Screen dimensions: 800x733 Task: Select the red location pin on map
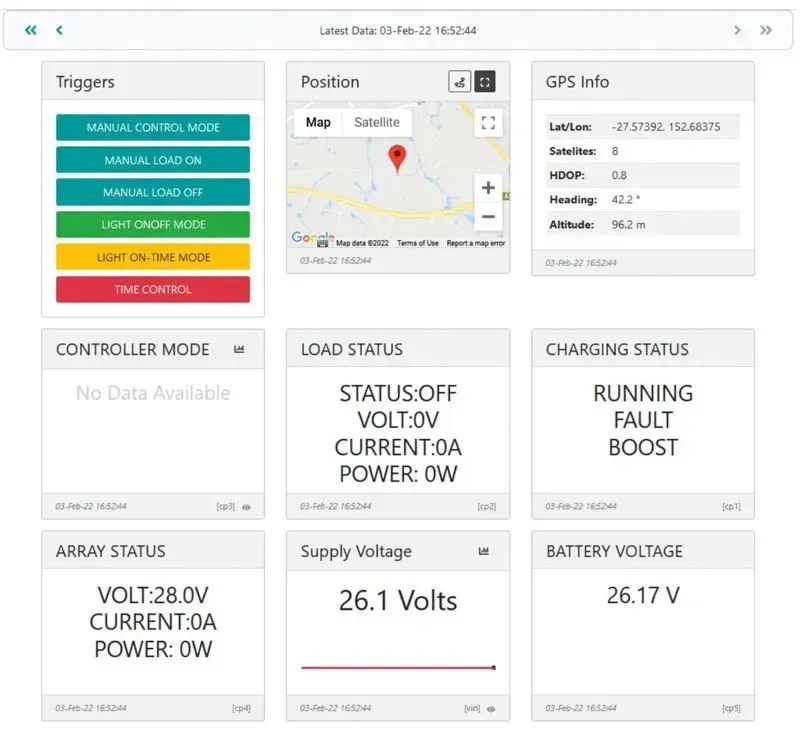point(397,158)
